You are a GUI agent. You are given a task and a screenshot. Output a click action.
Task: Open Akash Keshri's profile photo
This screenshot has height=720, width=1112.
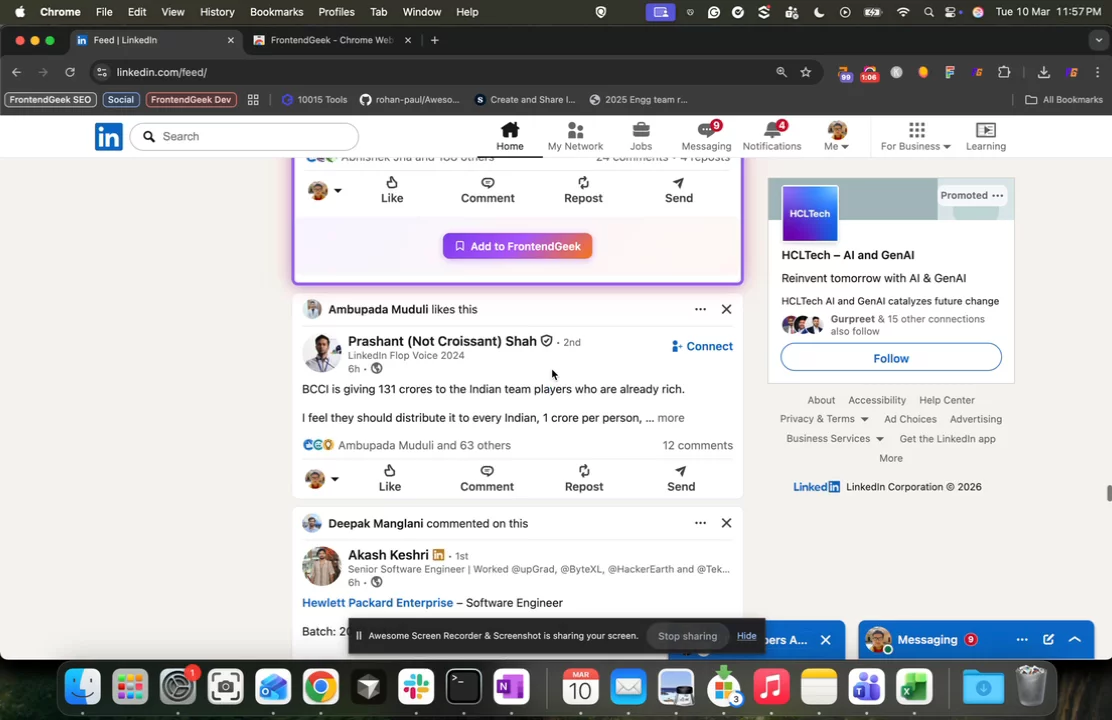[321, 566]
